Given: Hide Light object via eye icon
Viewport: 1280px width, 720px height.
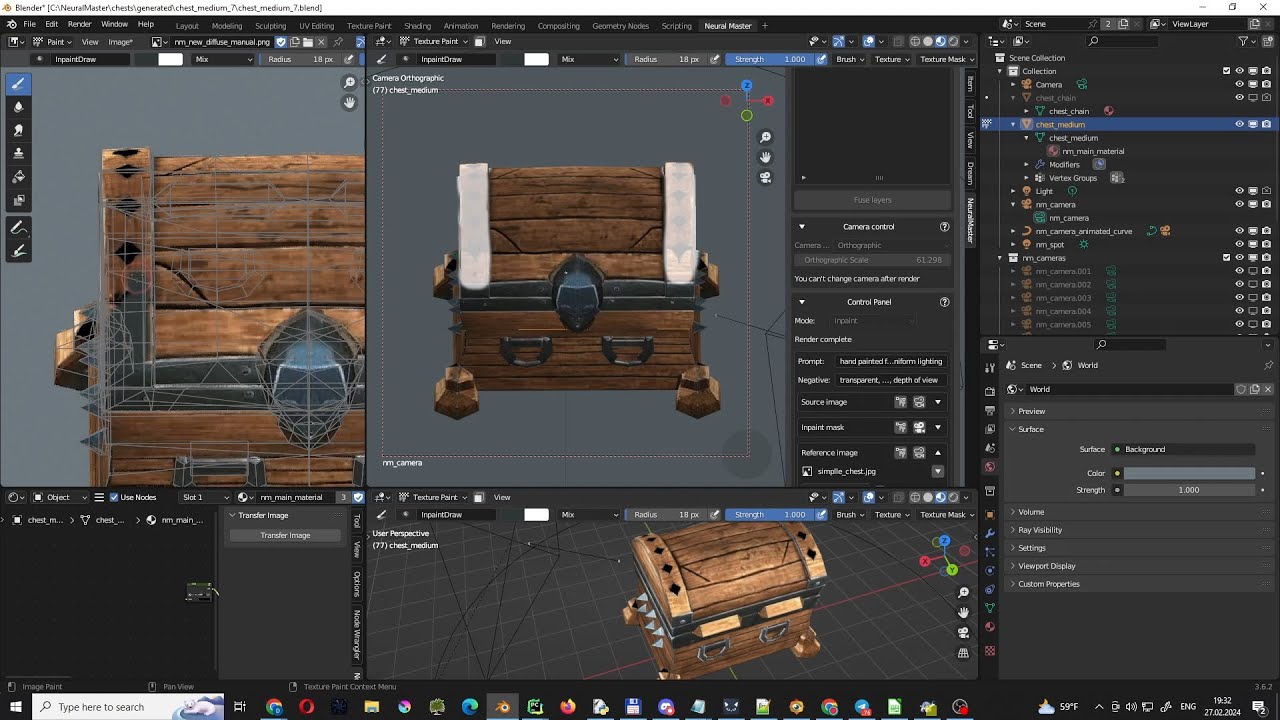Looking at the screenshot, I should [1239, 191].
